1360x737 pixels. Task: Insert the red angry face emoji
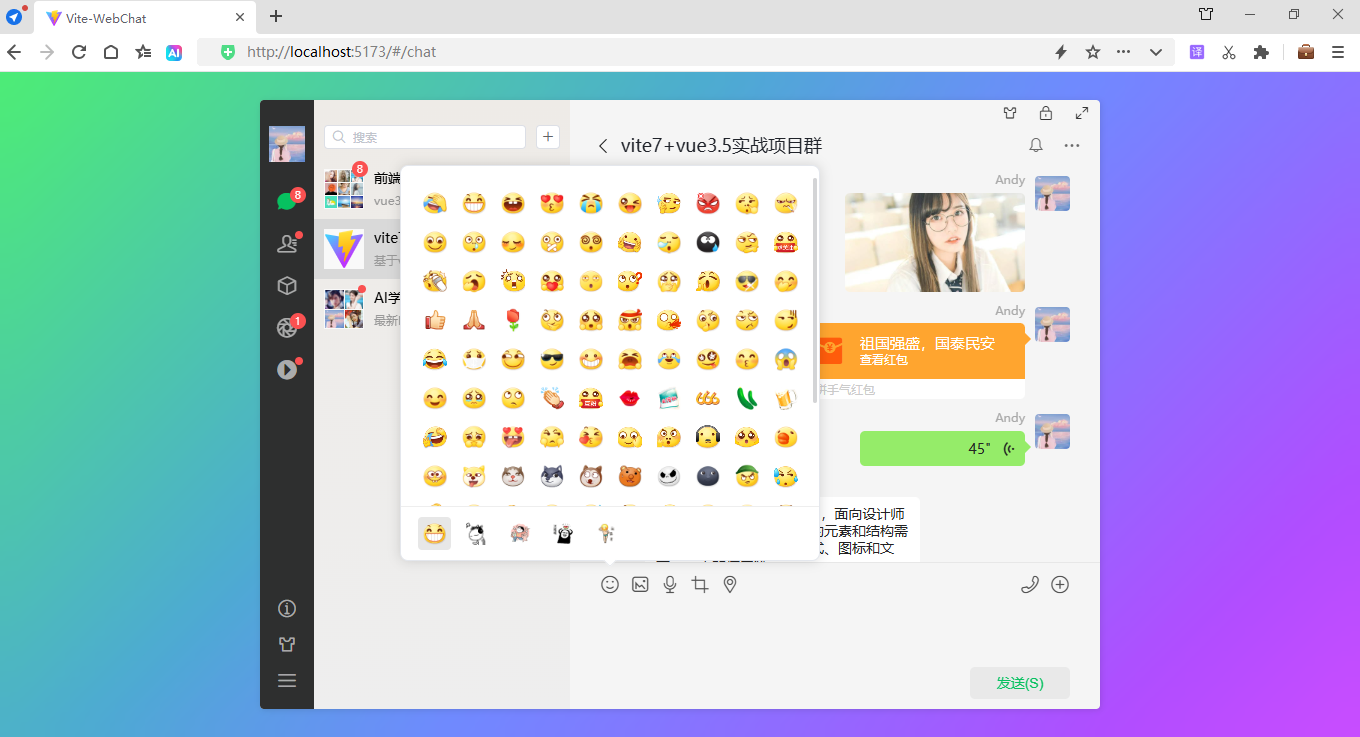707,204
